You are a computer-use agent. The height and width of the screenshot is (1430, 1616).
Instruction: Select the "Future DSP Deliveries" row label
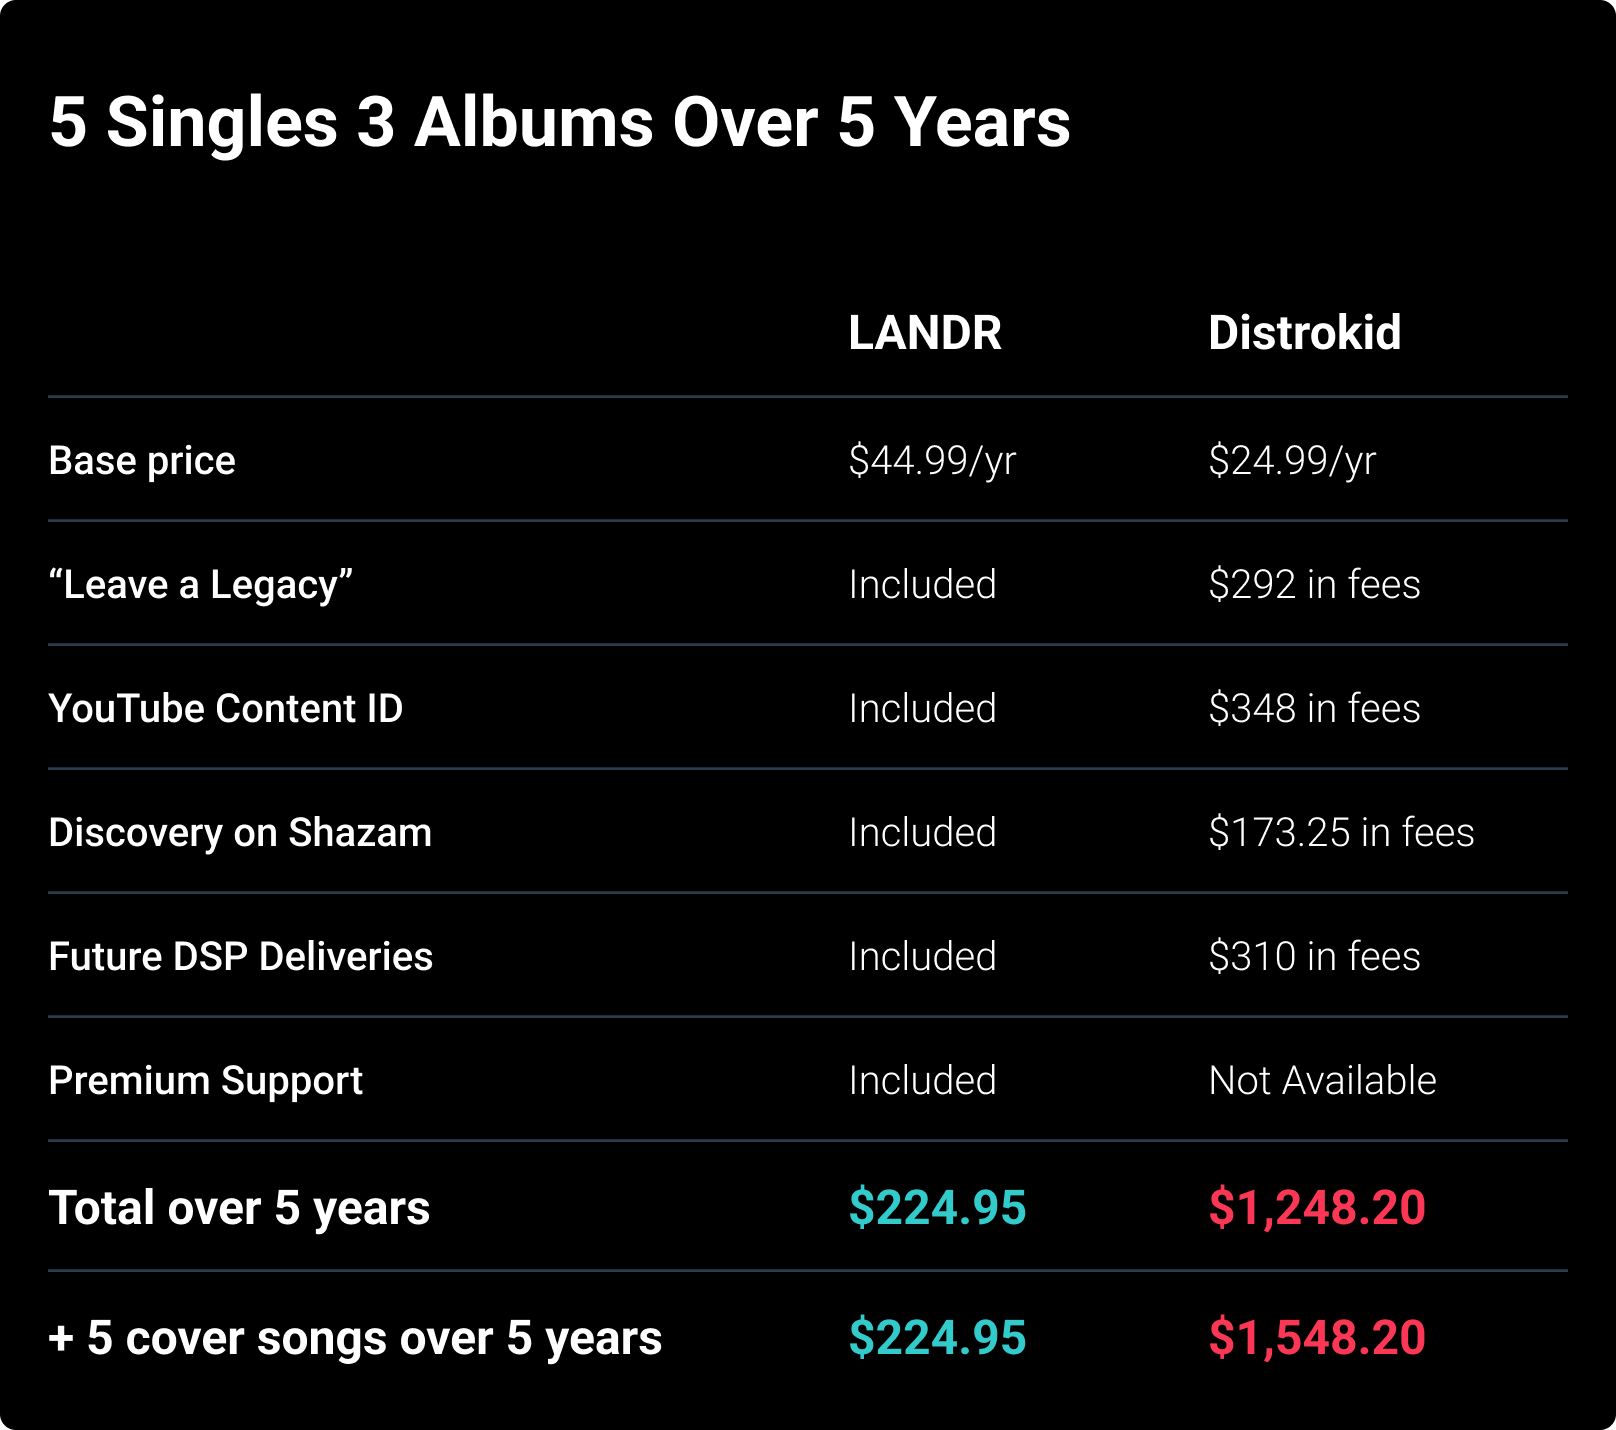241,957
